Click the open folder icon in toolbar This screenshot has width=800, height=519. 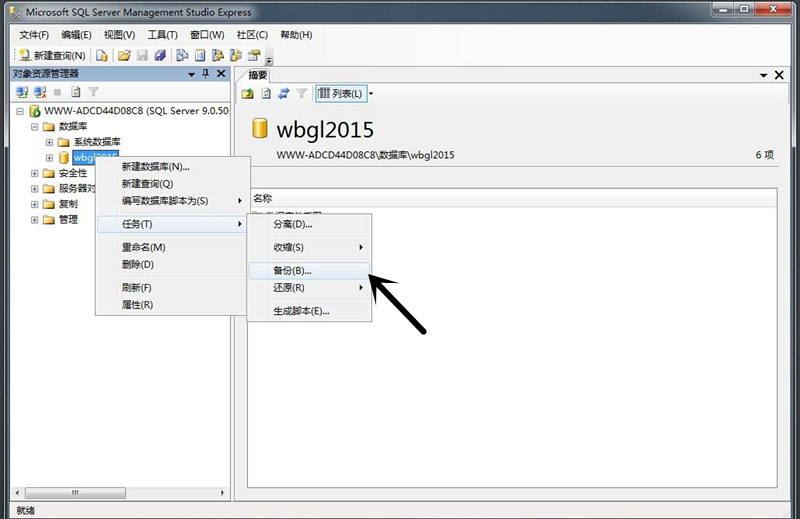[x=124, y=55]
